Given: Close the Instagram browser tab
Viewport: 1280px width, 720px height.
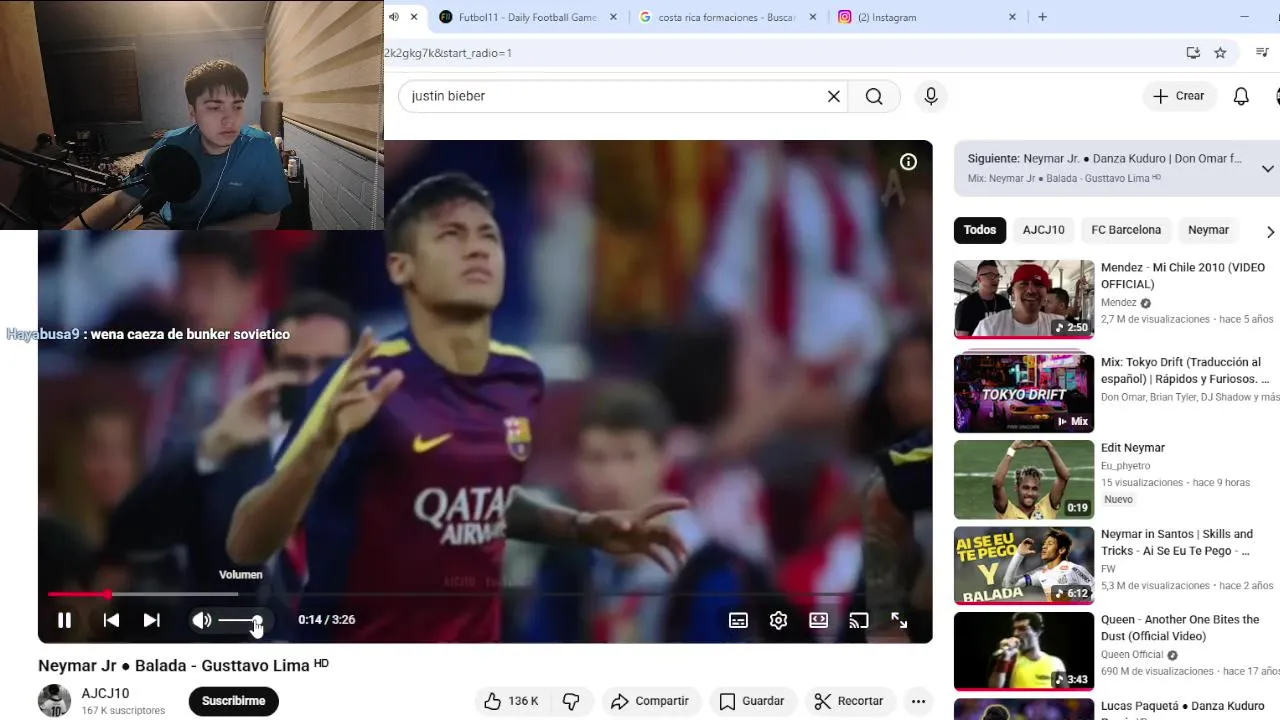Looking at the screenshot, I should tap(1012, 17).
